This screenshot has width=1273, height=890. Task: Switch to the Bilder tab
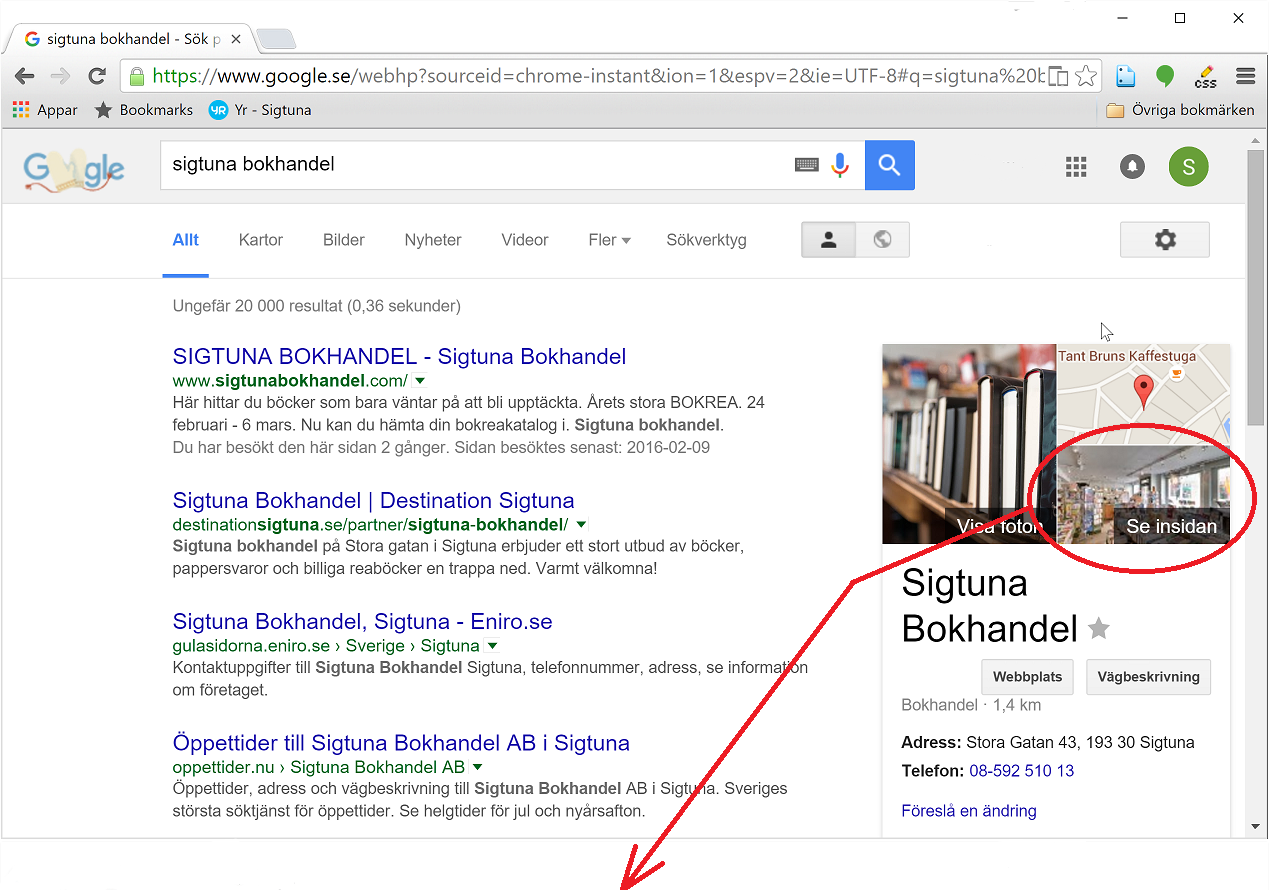[344, 240]
